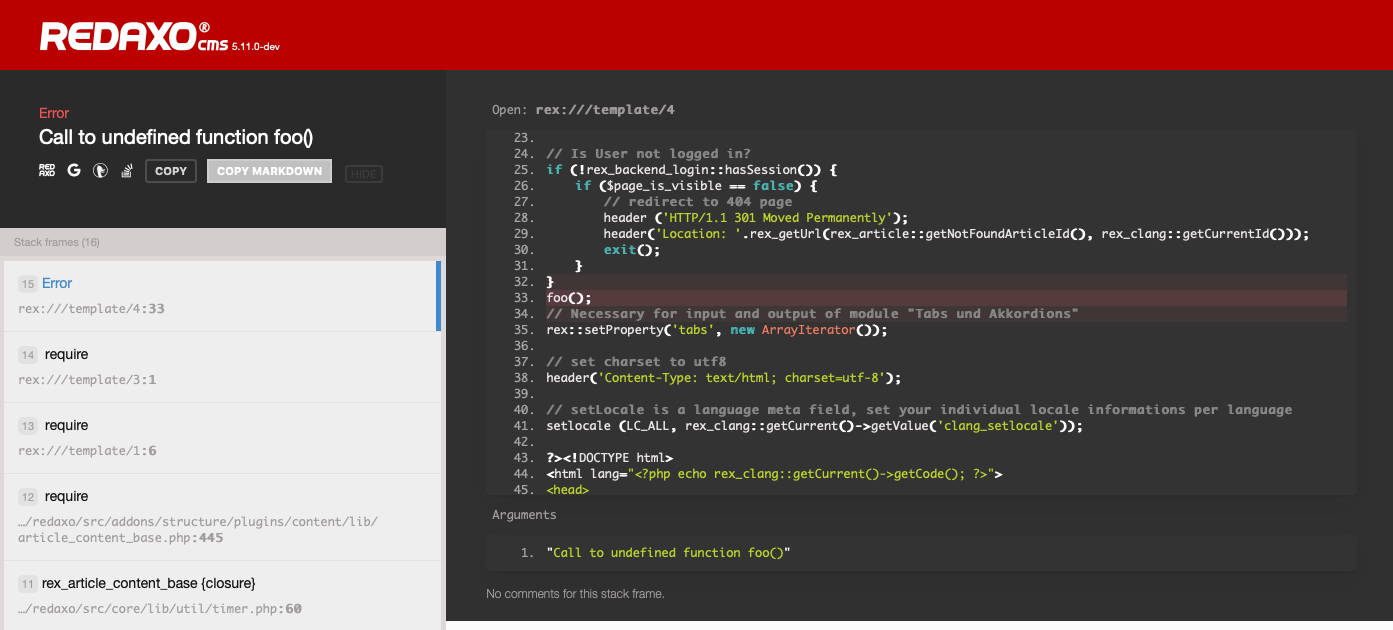Search the error on REDAXO via its icon
This screenshot has width=1393, height=630.
pos(47,171)
